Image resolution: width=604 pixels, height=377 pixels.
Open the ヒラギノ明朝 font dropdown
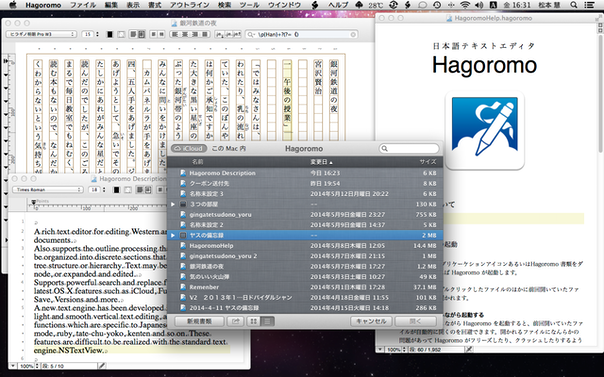41,34
